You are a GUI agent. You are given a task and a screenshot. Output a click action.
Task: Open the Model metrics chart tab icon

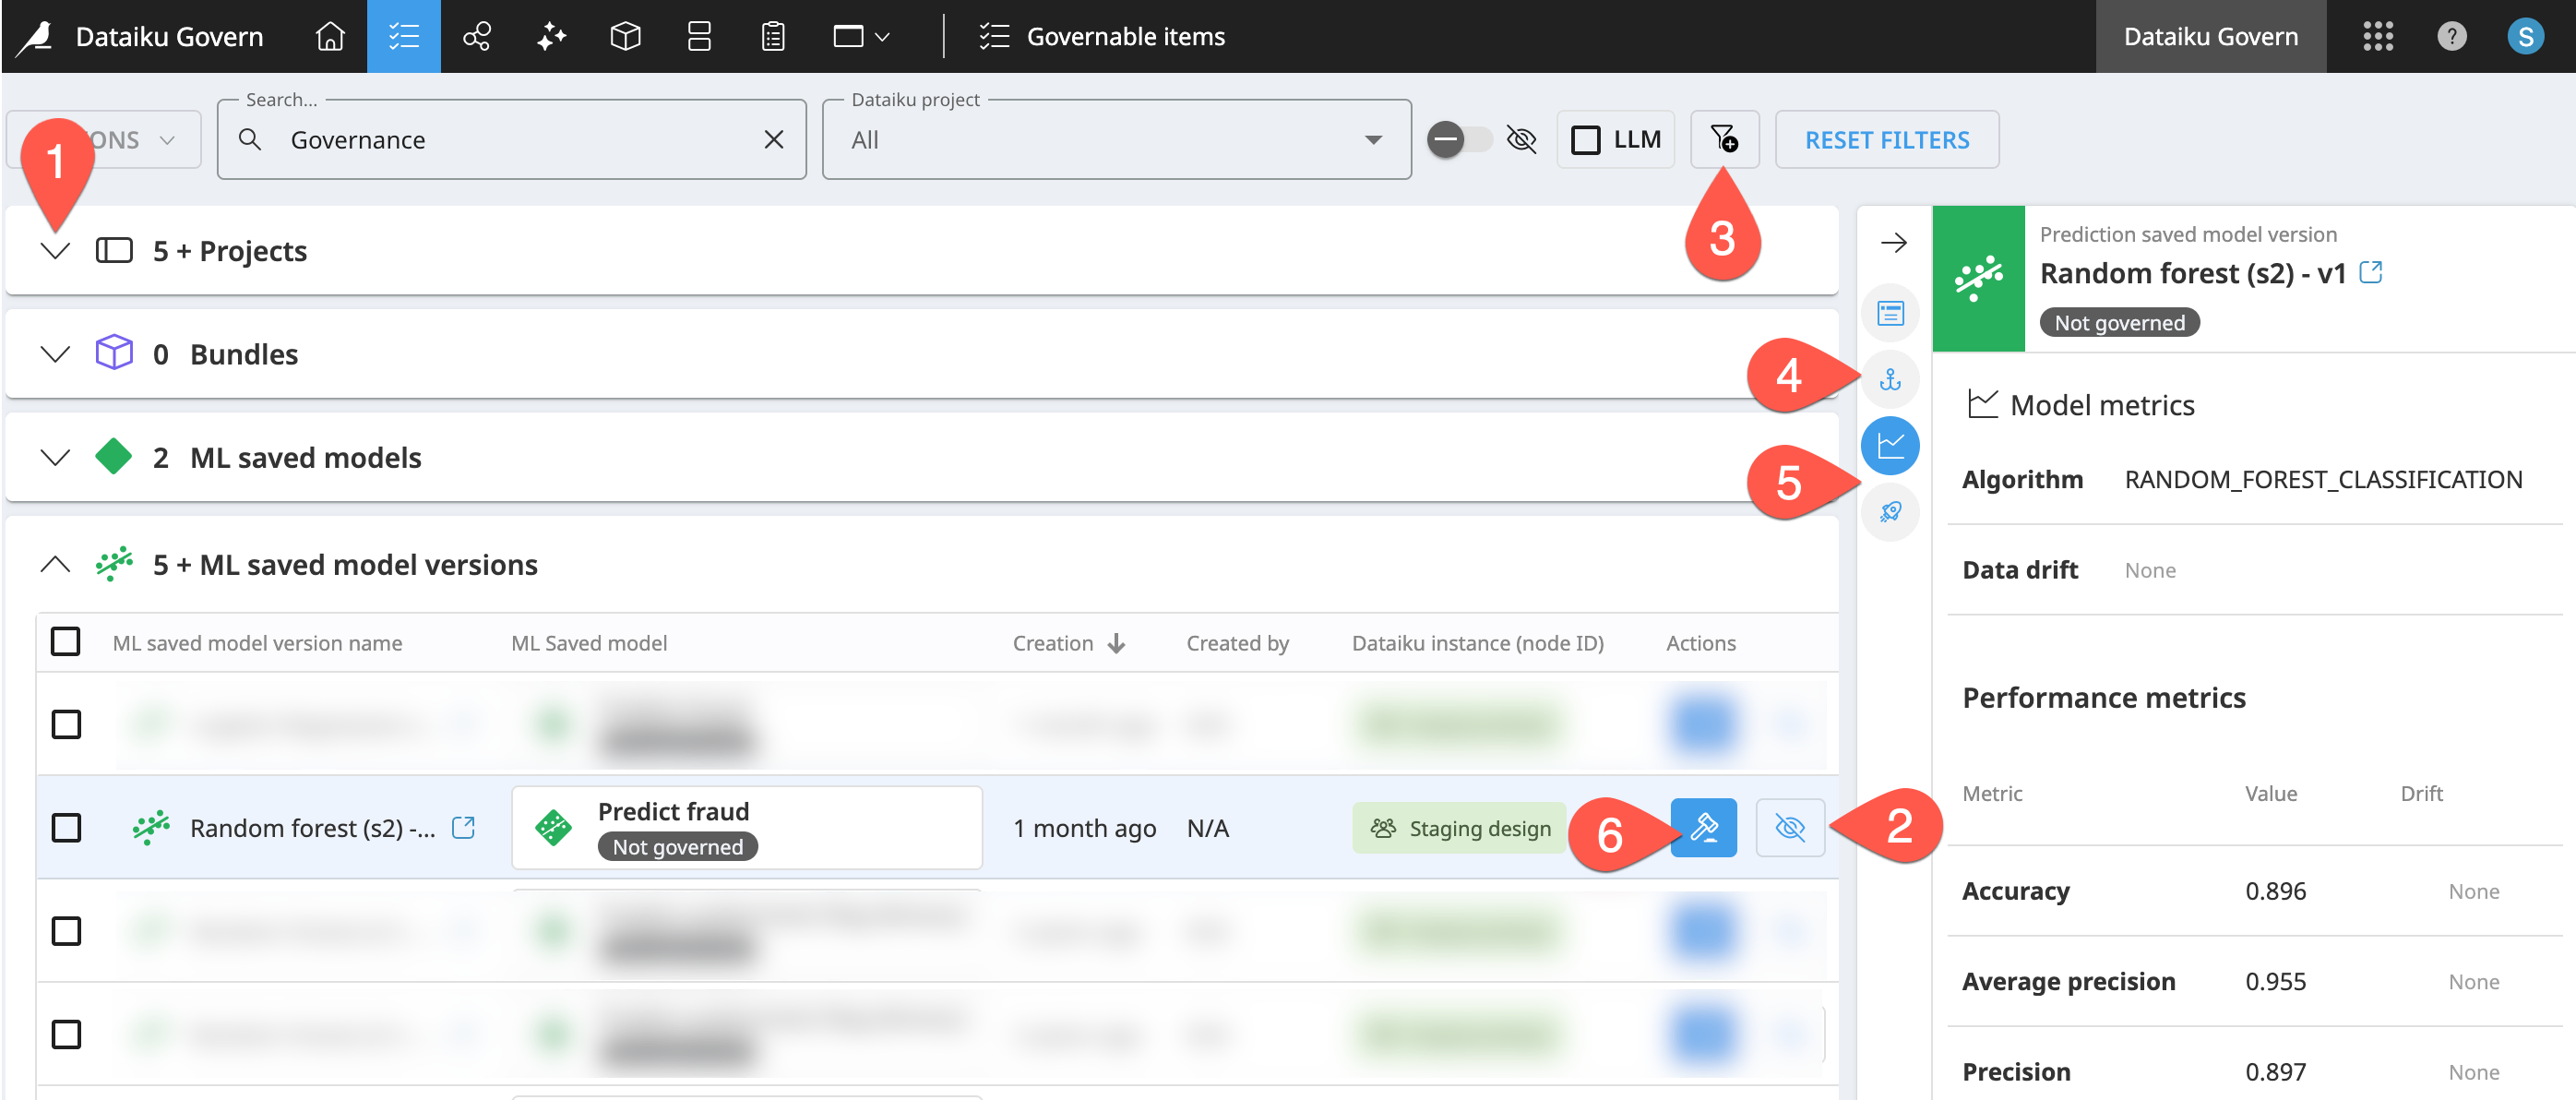click(1890, 445)
